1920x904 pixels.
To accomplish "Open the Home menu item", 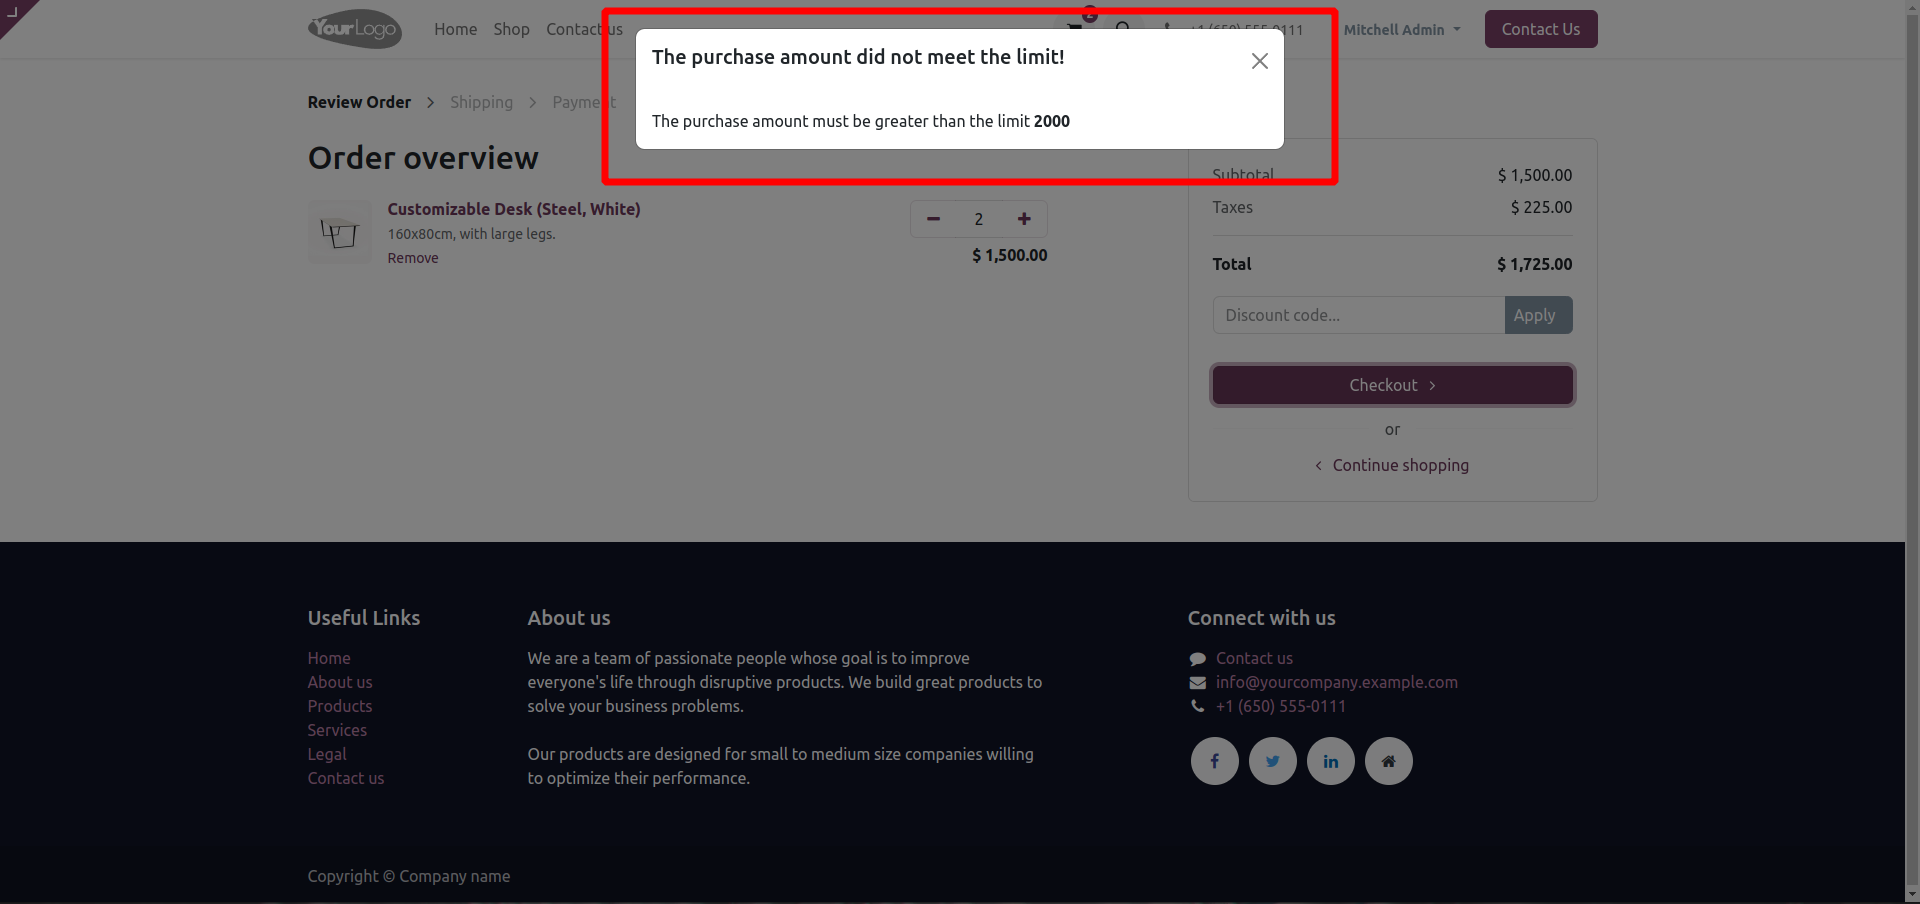I will (x=455, y=30).
